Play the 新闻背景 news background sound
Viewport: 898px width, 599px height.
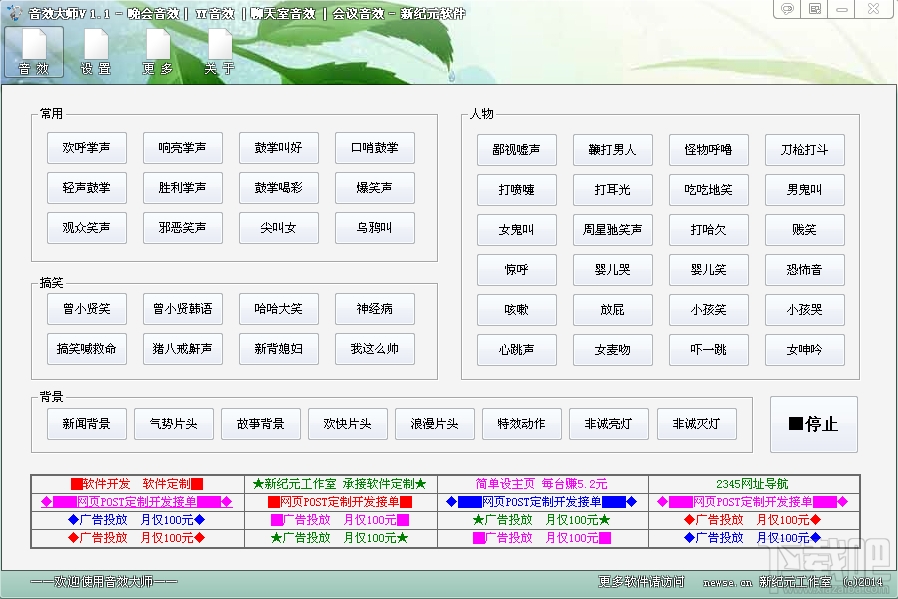(86, 423)
